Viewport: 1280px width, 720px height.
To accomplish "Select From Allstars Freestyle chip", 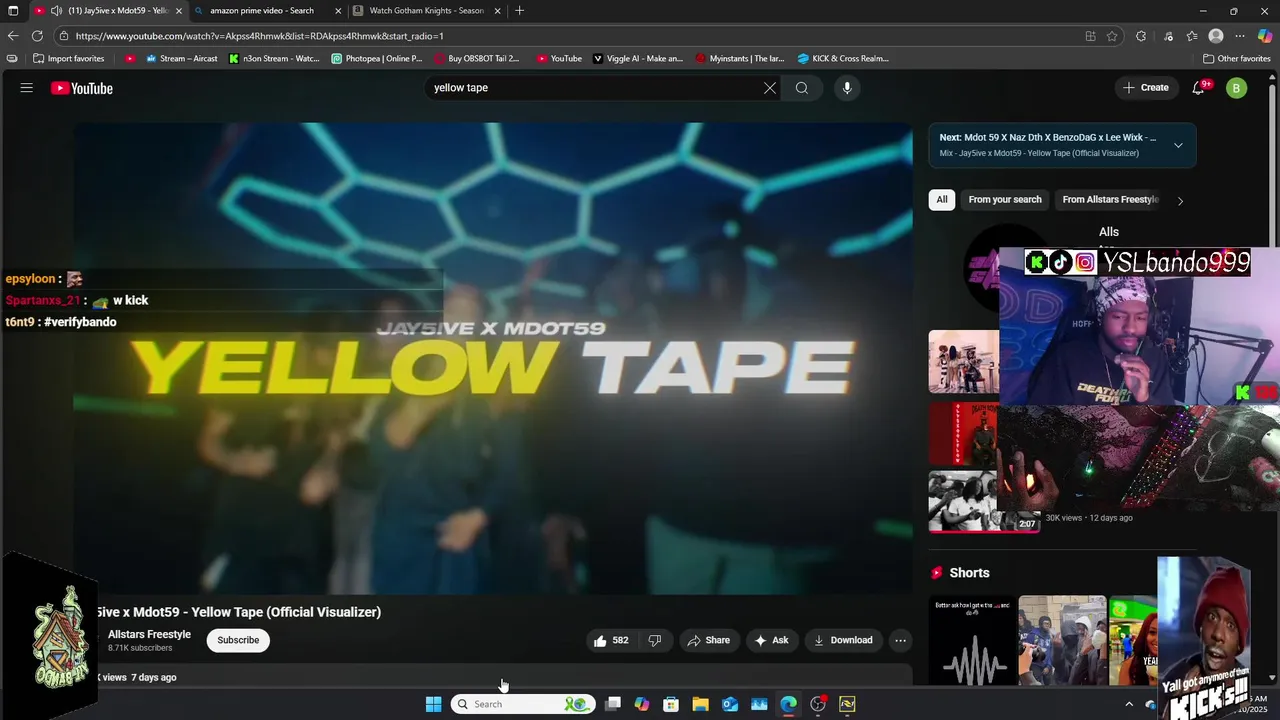I will click(1110, 200).
